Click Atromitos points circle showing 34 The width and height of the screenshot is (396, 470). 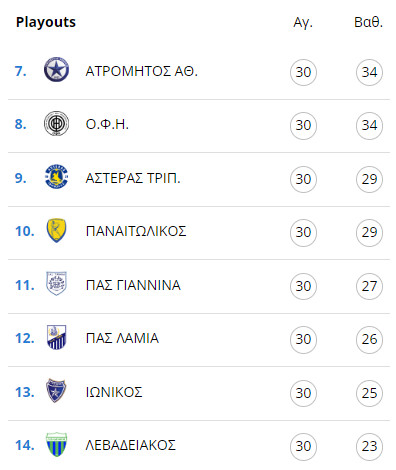(369, 72)
